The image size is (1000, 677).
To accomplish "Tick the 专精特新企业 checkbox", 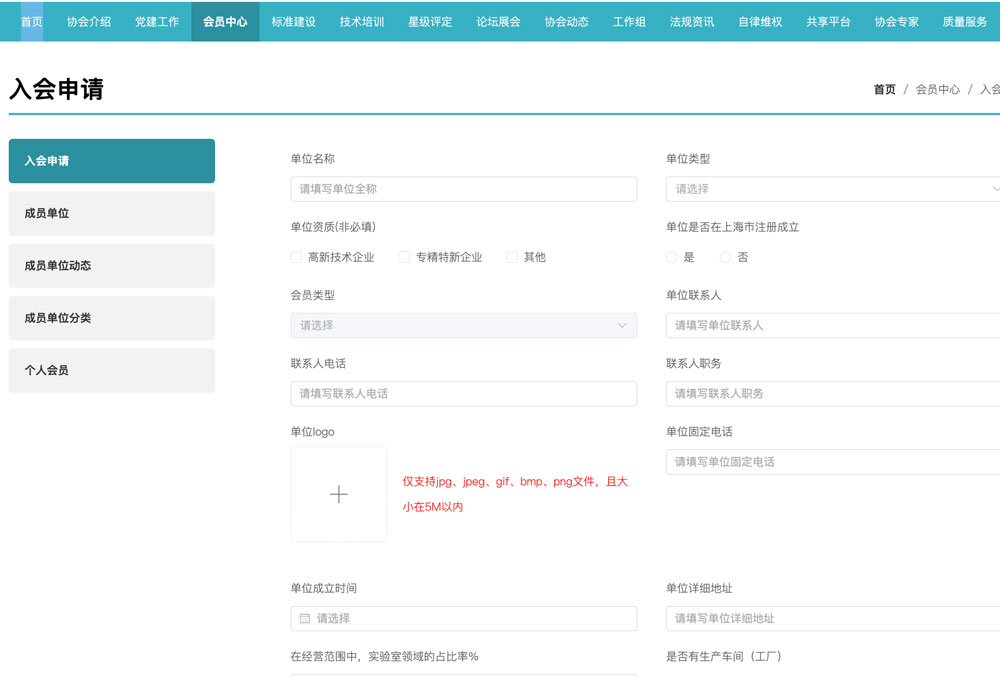I will tap(404, 257).
